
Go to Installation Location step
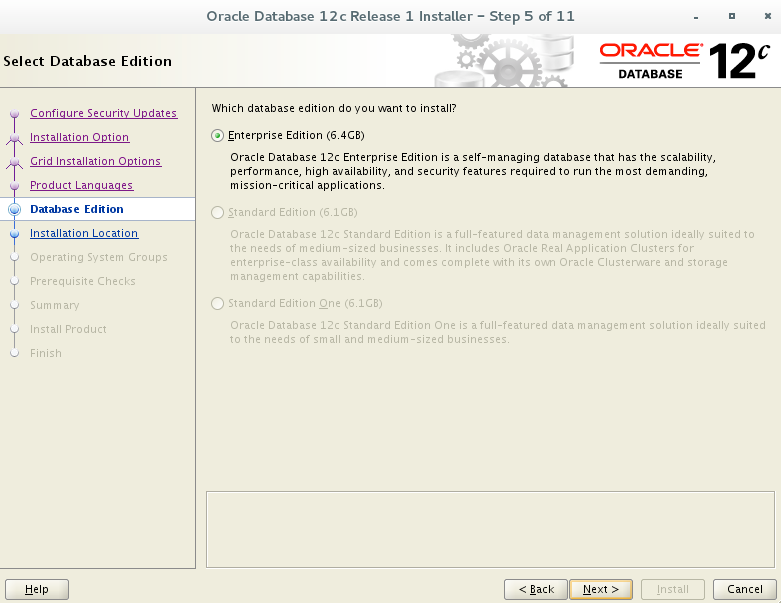click(x=84, y=233)
